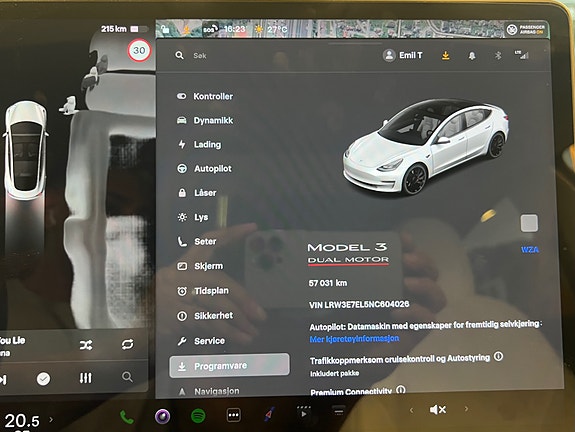Skip to next track
Viewport: 575px width, 432px height.
click(3, 380)
